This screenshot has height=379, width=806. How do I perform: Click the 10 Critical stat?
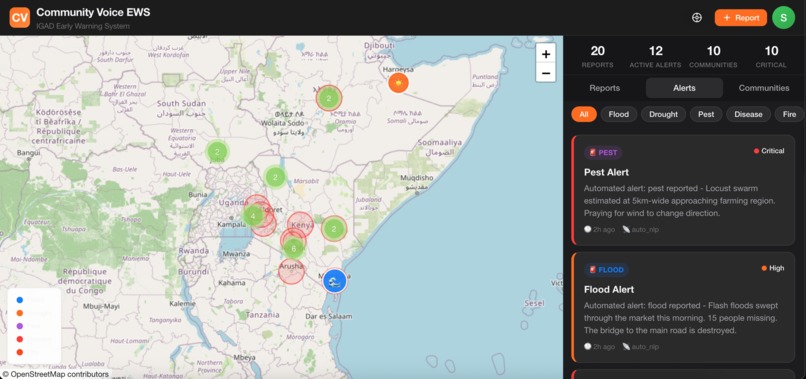click(x=771, y=57)
